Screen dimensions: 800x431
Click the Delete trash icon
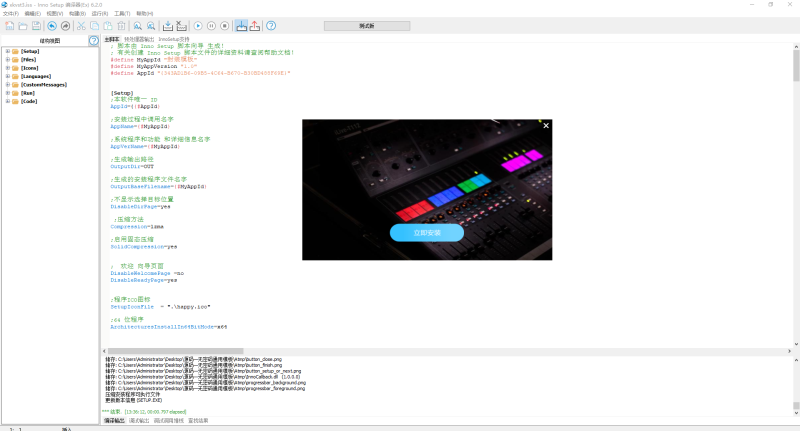pyautogui.click(x=121, y=26)
